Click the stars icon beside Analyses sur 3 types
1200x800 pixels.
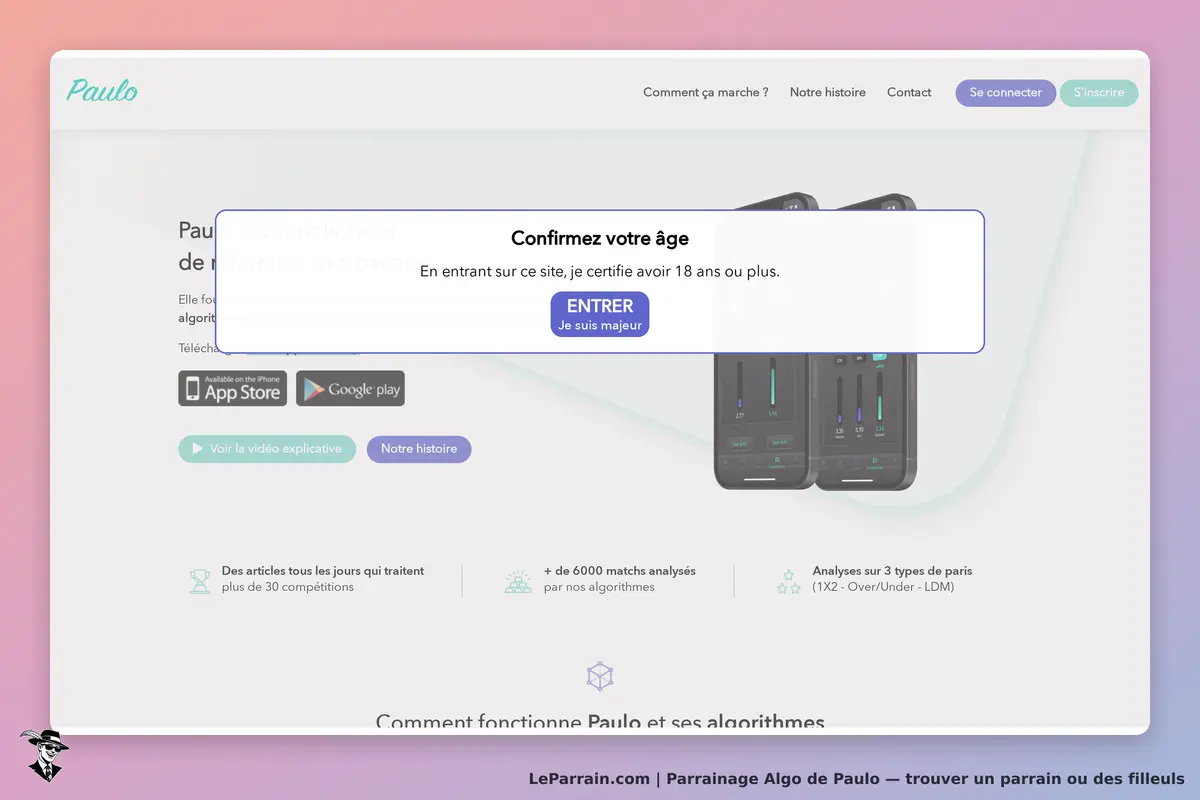coord(789,581)
